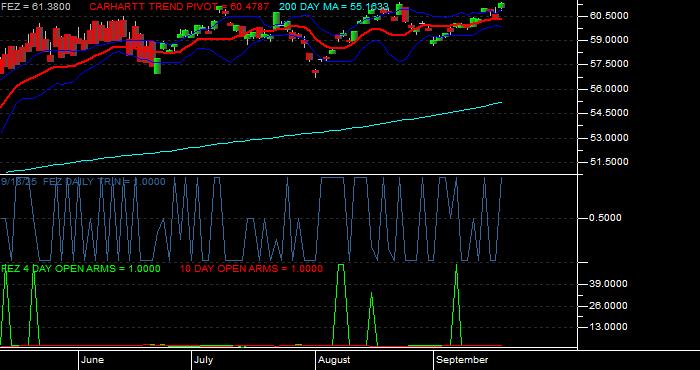The image size is (700, 370).
Task: Click the 200 DAY MA = 55.1633 label
Action: pyautogui.click(x=334, y=7)
